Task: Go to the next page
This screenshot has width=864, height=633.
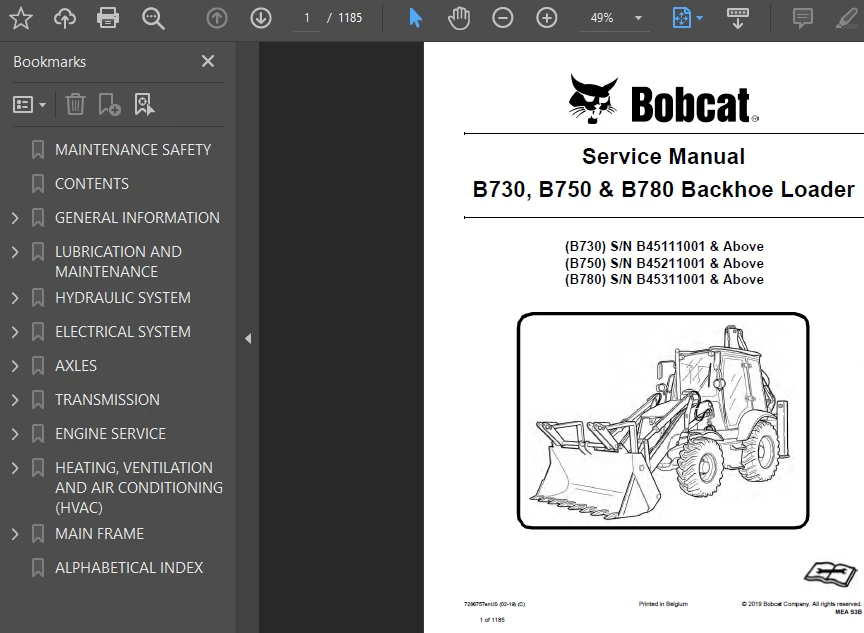Action: 260,17
